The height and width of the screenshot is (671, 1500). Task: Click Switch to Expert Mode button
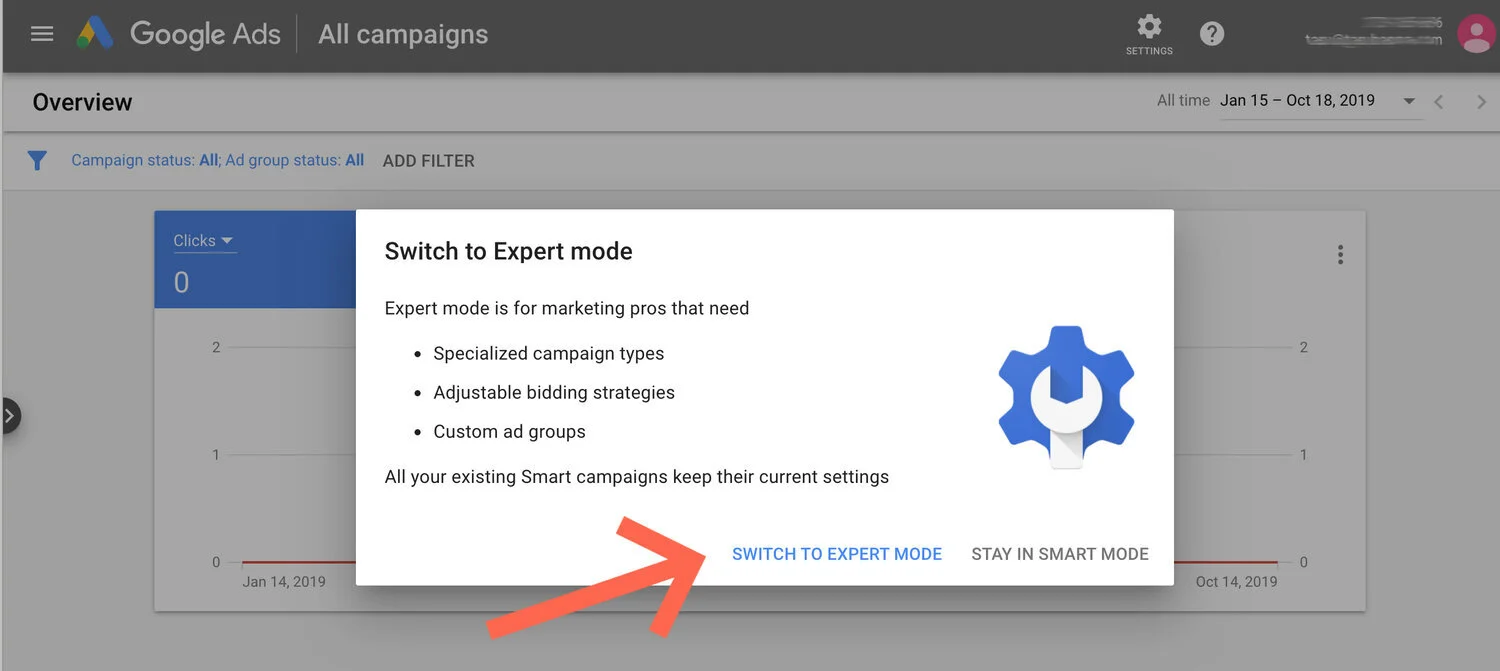point(837,554)
